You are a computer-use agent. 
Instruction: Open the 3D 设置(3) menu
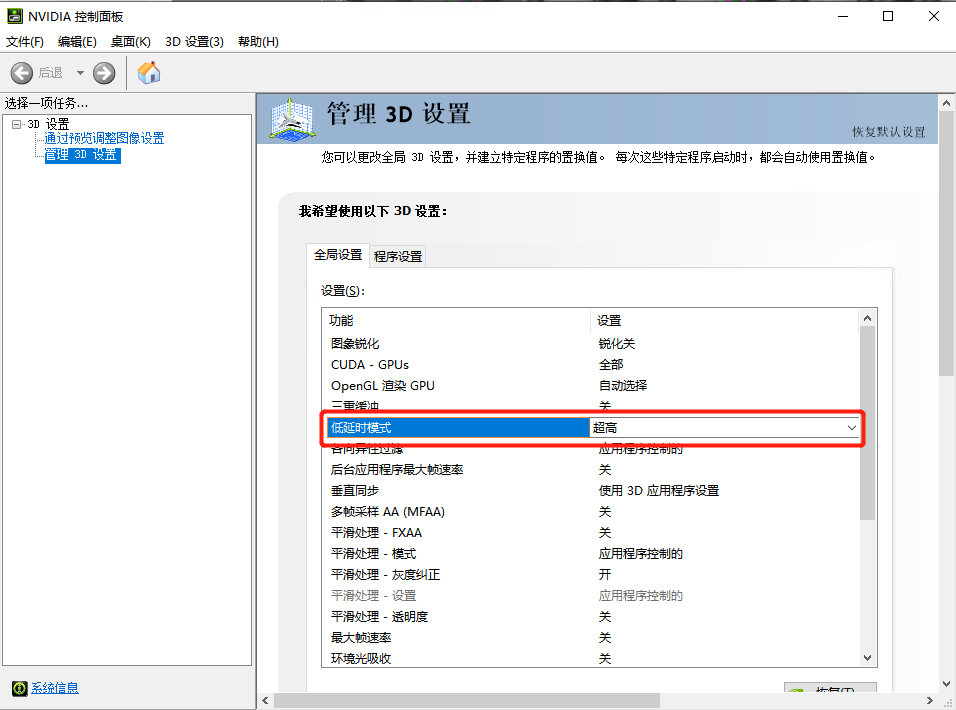tap(194, 41)
